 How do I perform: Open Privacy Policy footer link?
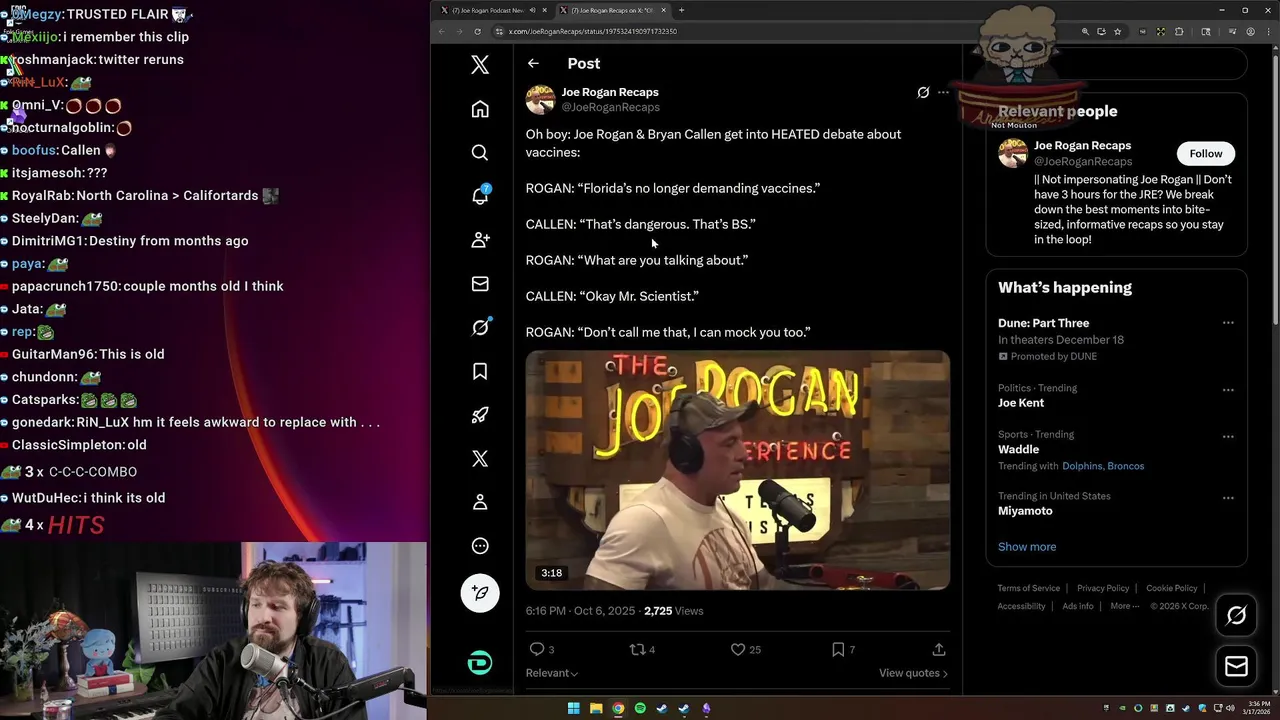coord(1103,588)
